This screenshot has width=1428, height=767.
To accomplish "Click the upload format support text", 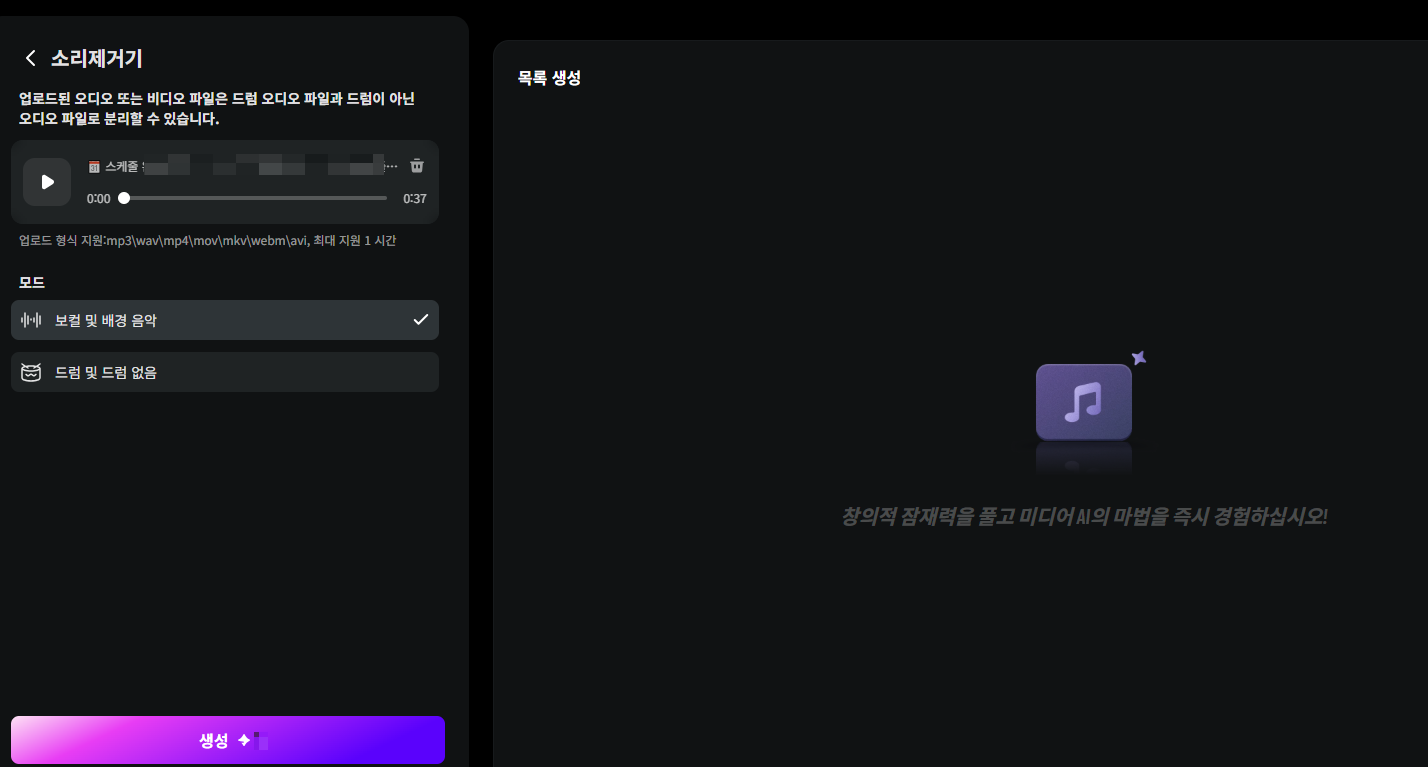I will (x=208, y=241).
